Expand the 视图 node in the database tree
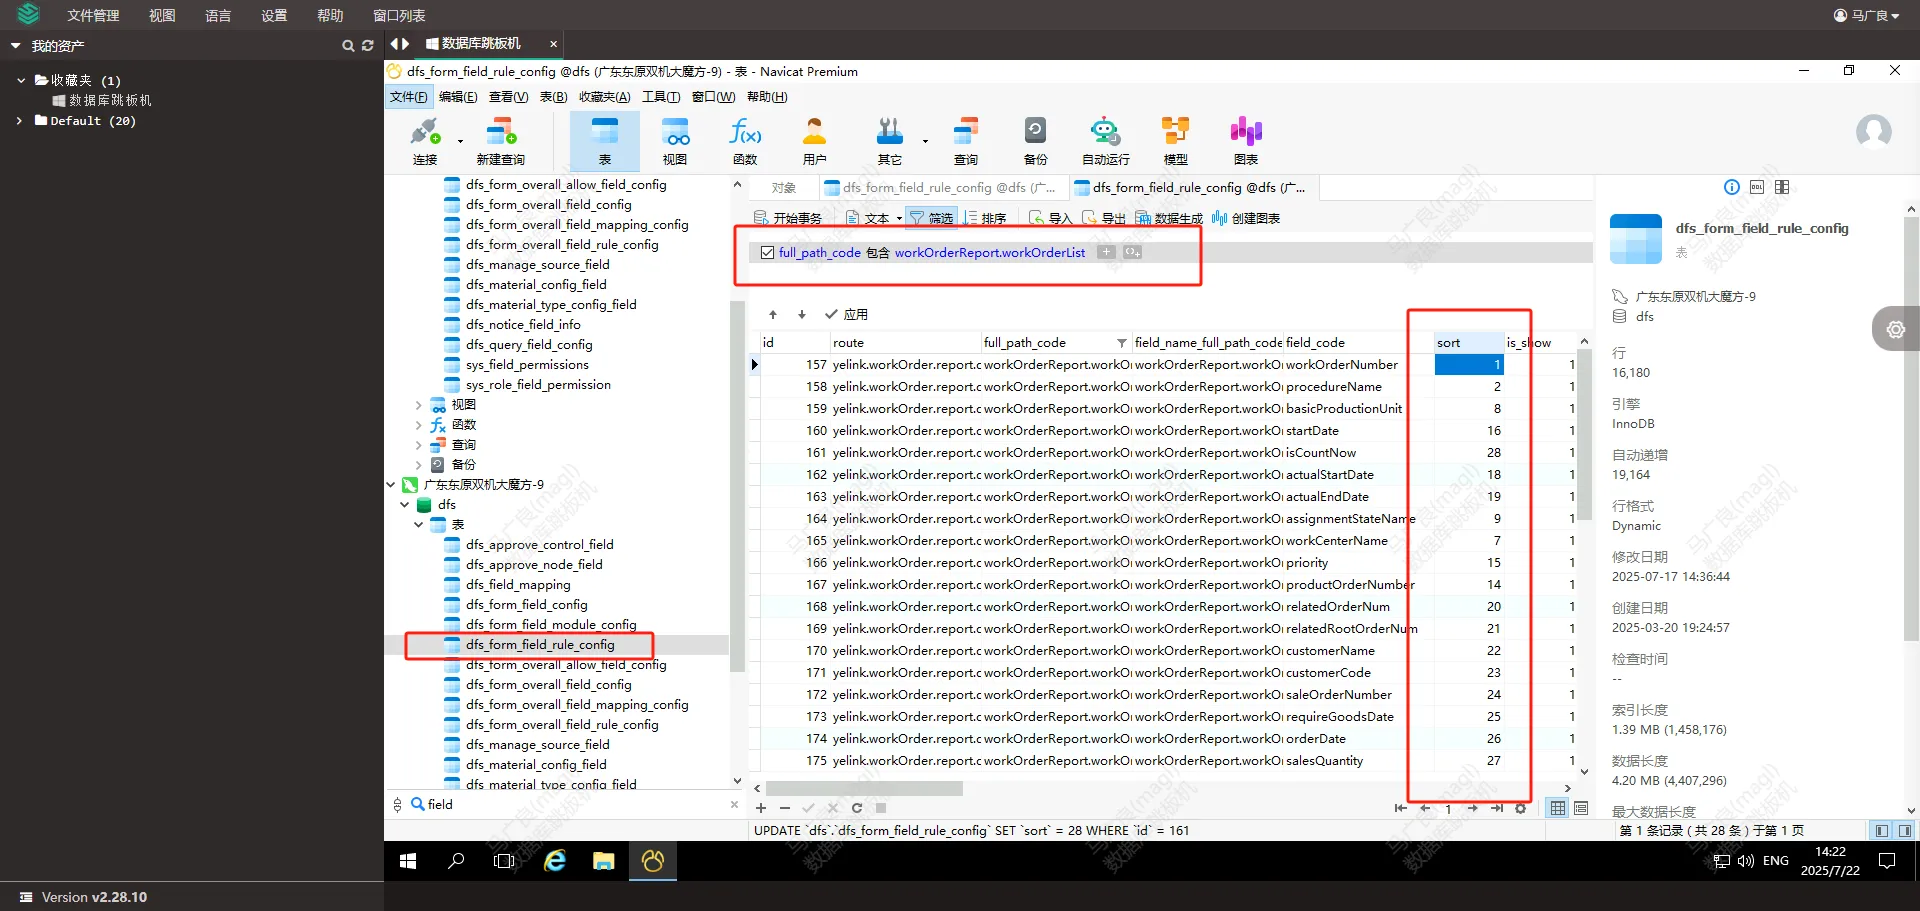 418,405
